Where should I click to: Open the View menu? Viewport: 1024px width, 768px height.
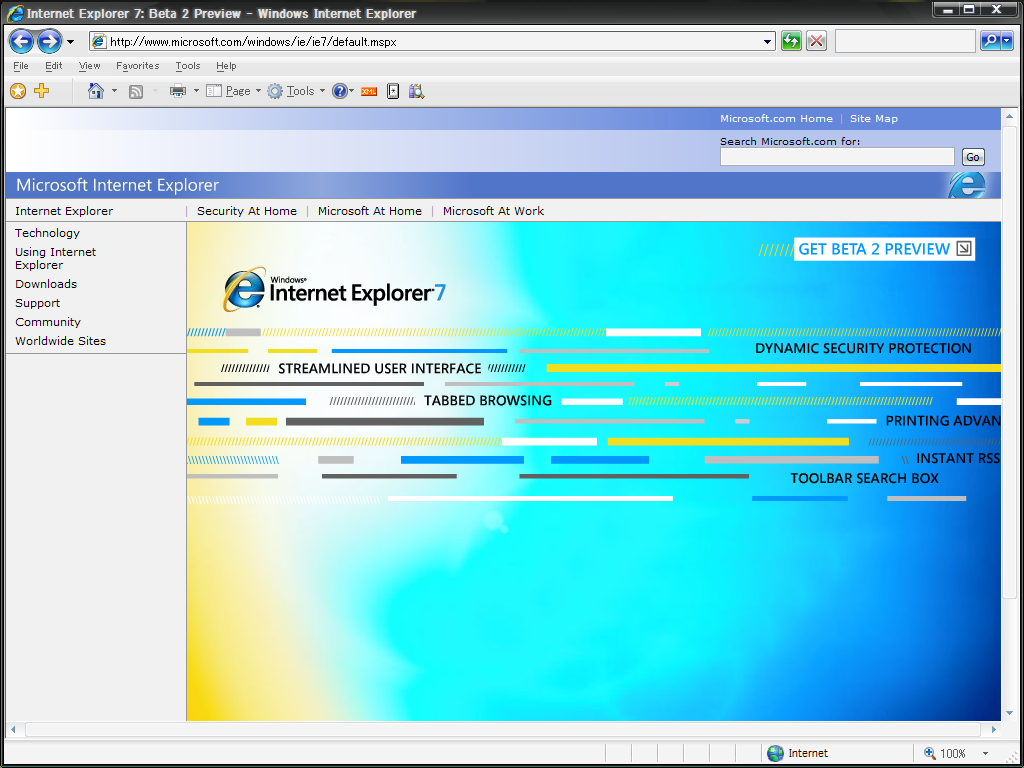[x=89, y=66]
